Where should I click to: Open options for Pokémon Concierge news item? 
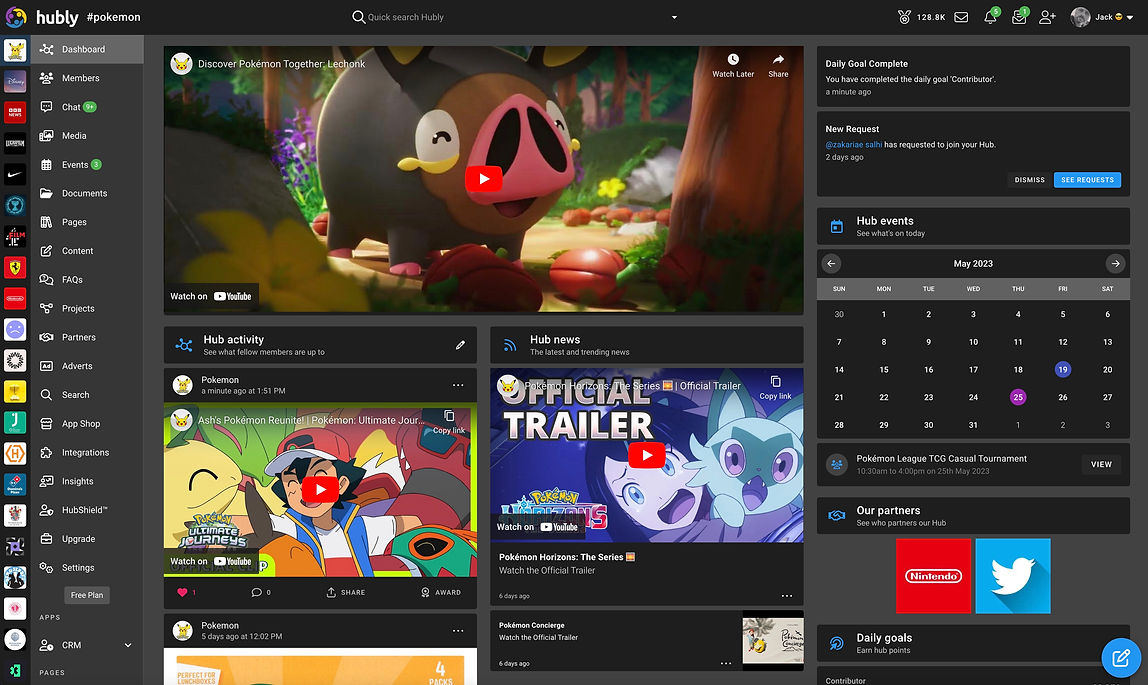(x=726, y=663)
